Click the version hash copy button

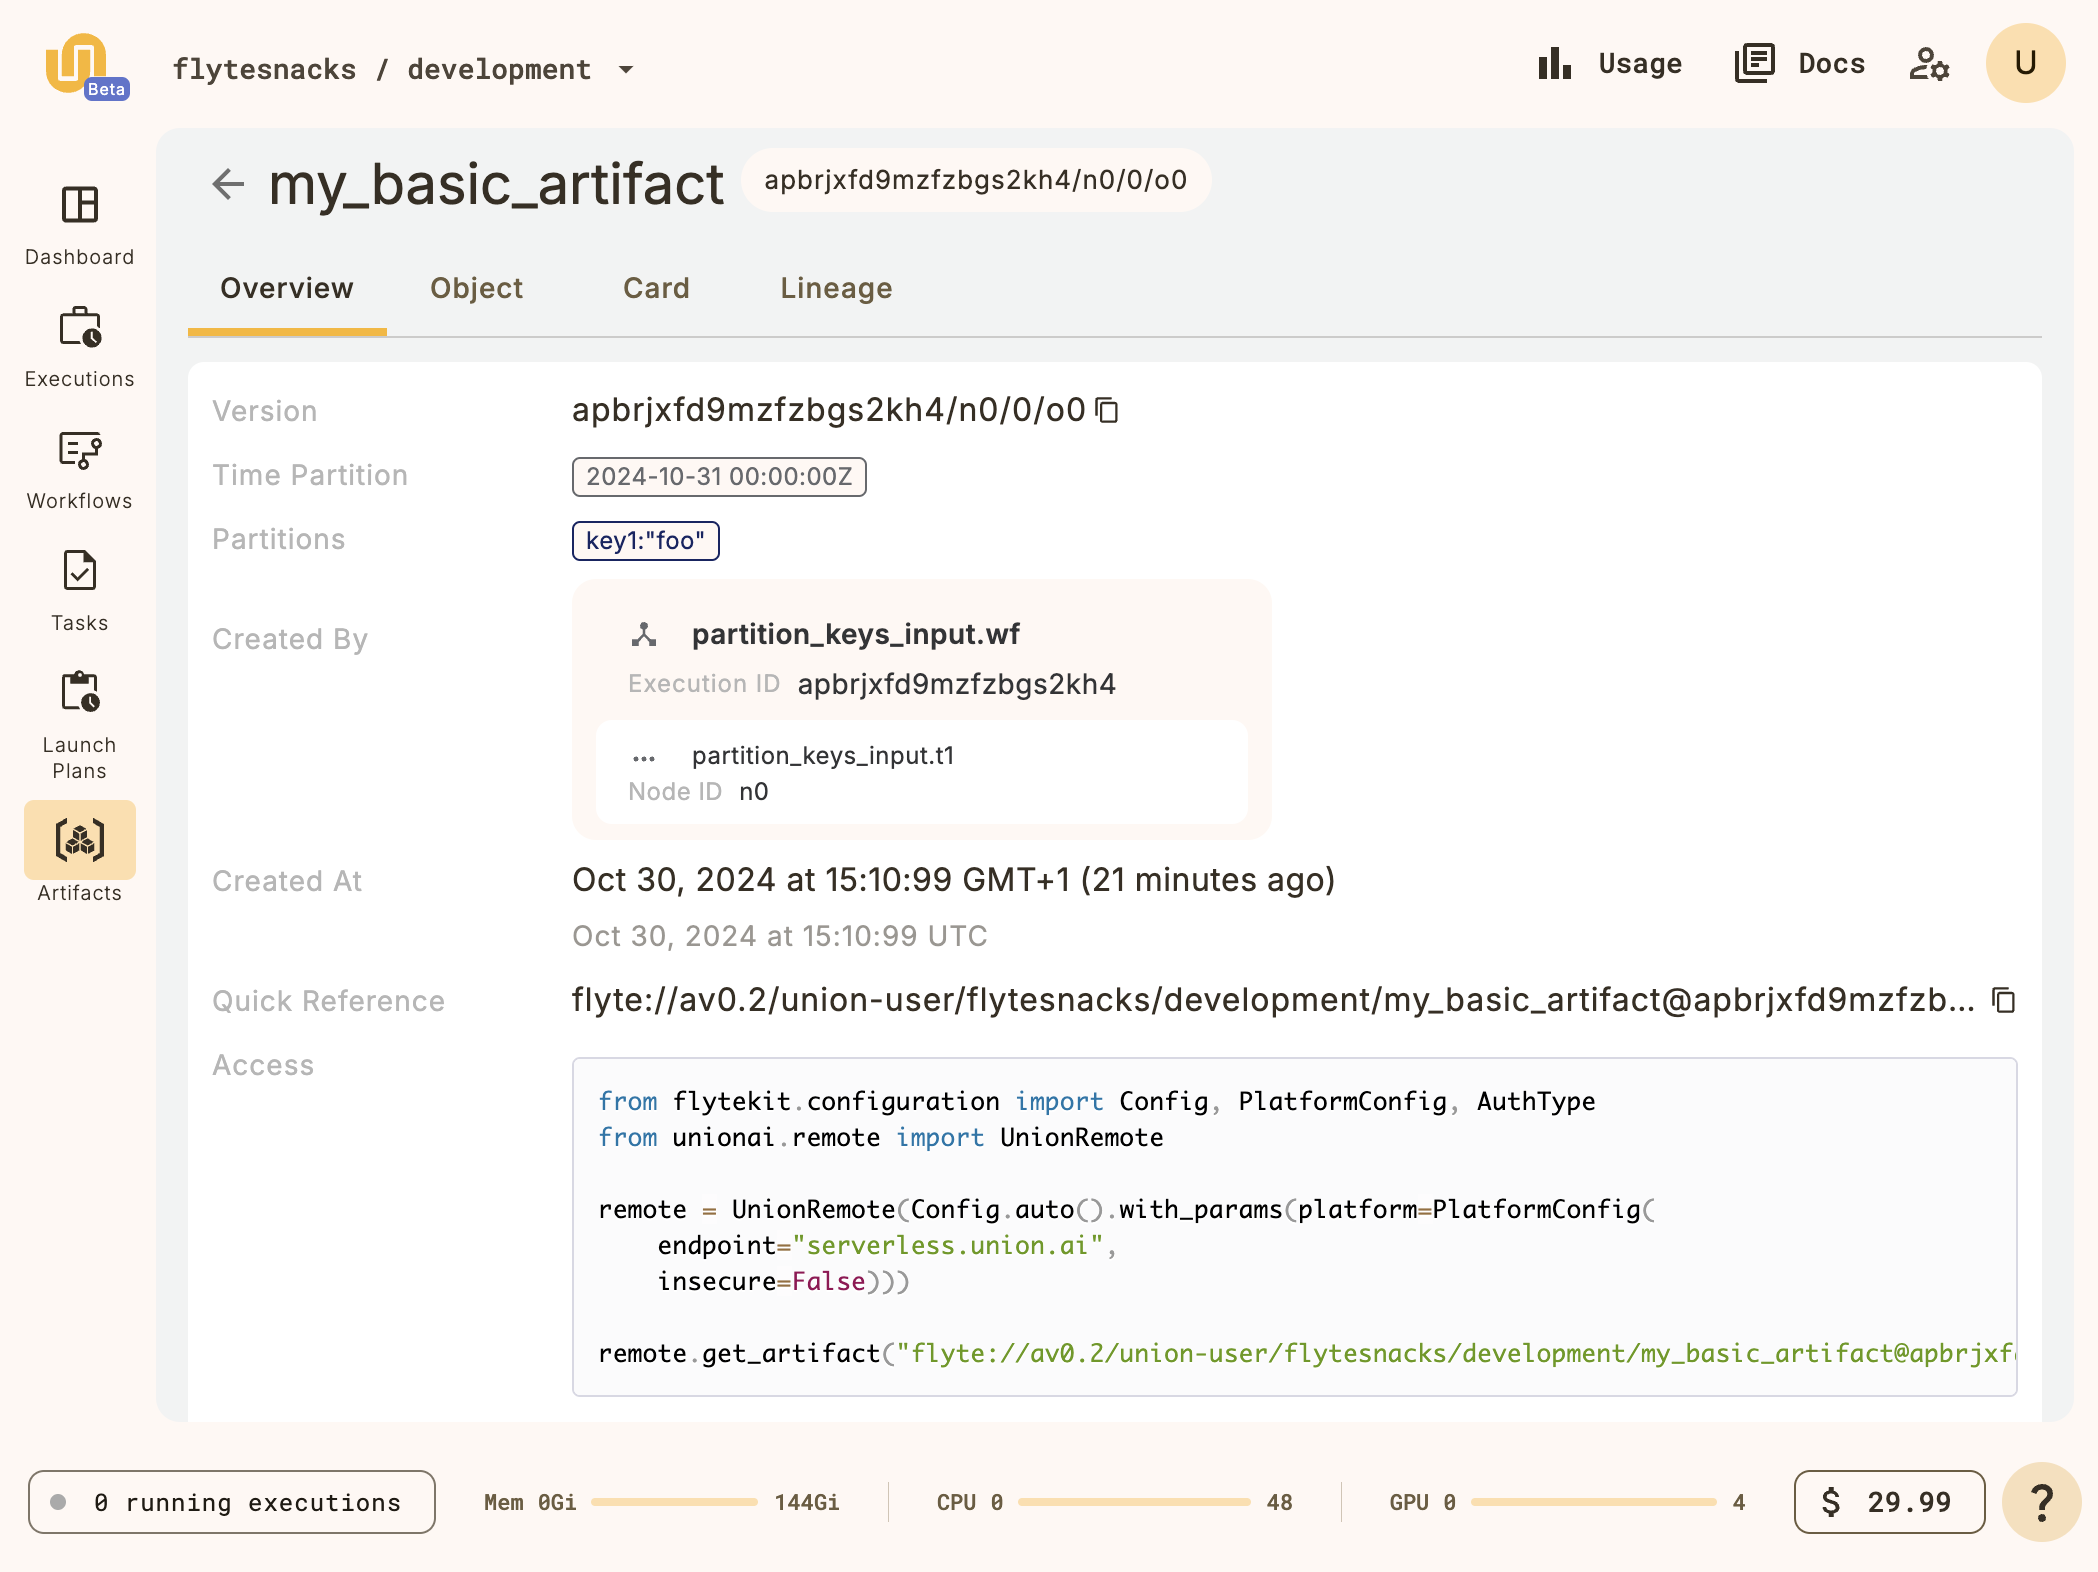[x=1106, y=410]
